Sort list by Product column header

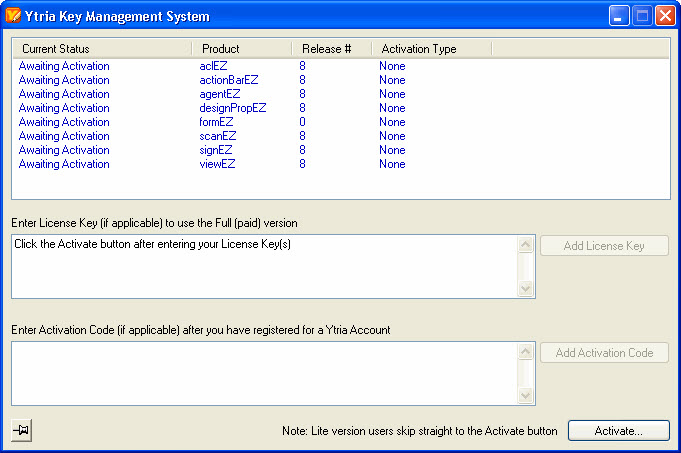[x=241, y=49]
